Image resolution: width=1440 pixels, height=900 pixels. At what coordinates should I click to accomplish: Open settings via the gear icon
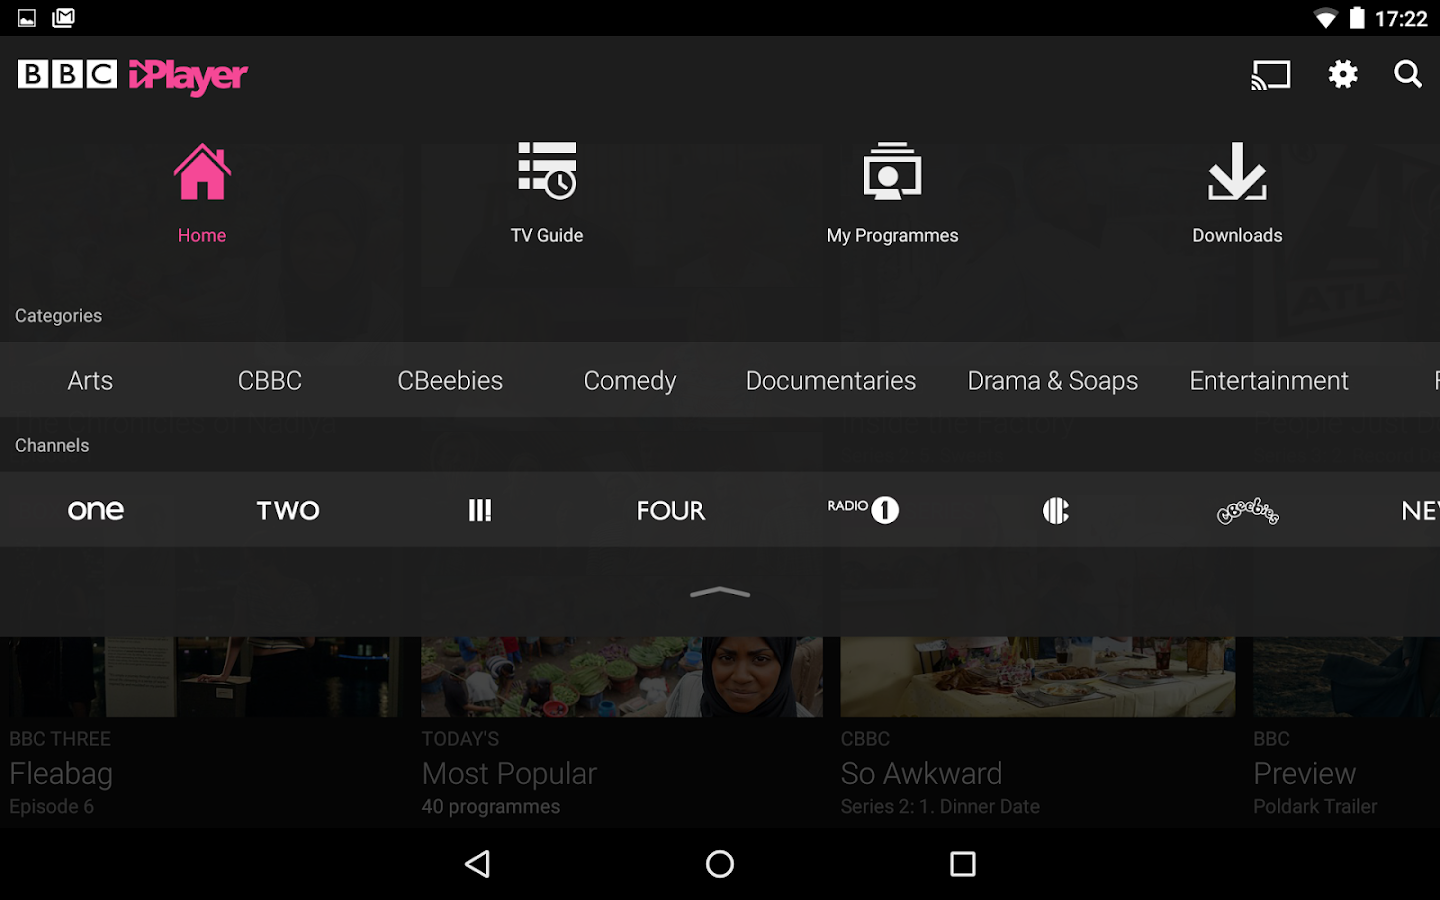coord(1342,74)
